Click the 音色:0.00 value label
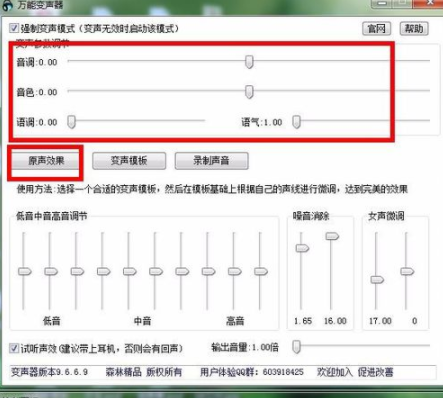The width and height of the screenshot is (443, 398). tap(37, 92)
